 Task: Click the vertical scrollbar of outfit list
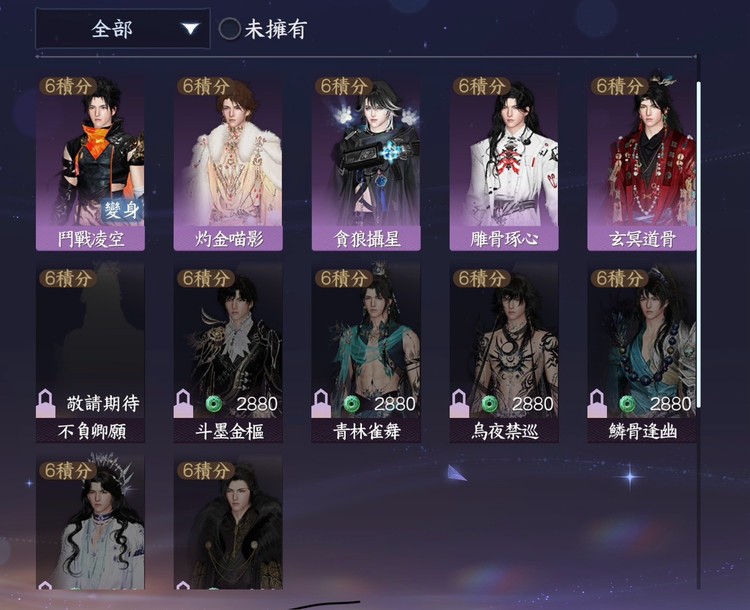click(698, 244)
